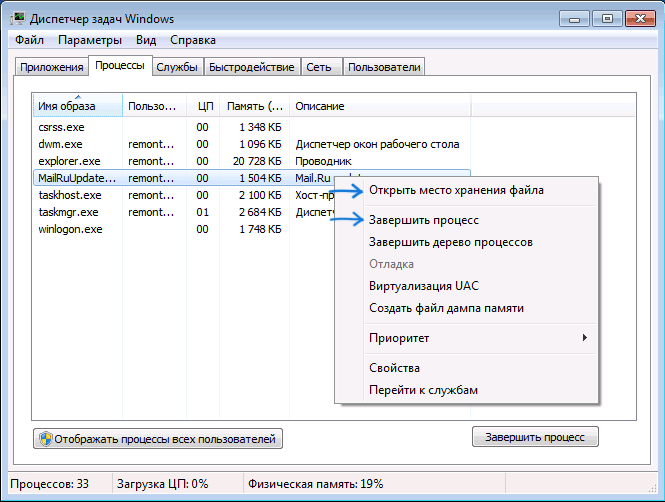Switch to the Службы tab
The image size is (665, 502).
pyautogui.click(x=177, y=67)
